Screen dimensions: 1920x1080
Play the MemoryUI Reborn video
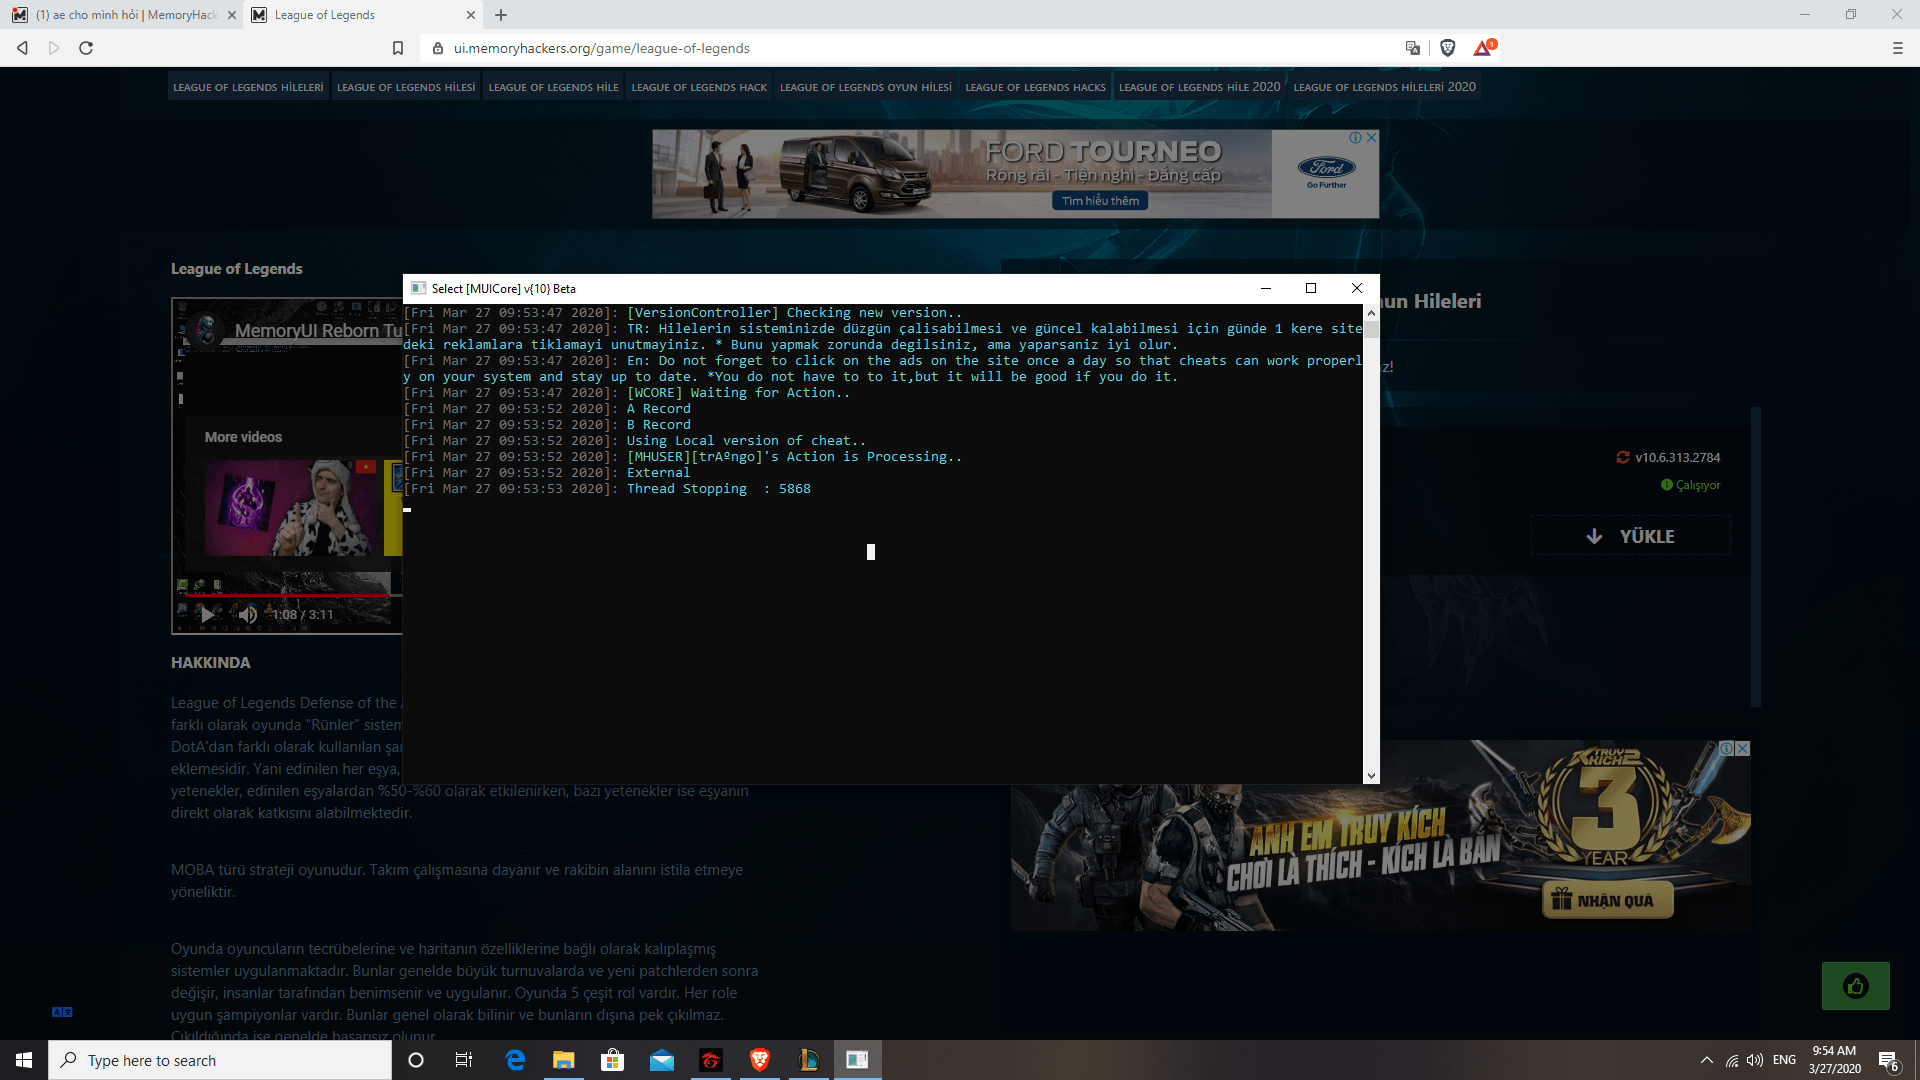click(x=207, y=614)
